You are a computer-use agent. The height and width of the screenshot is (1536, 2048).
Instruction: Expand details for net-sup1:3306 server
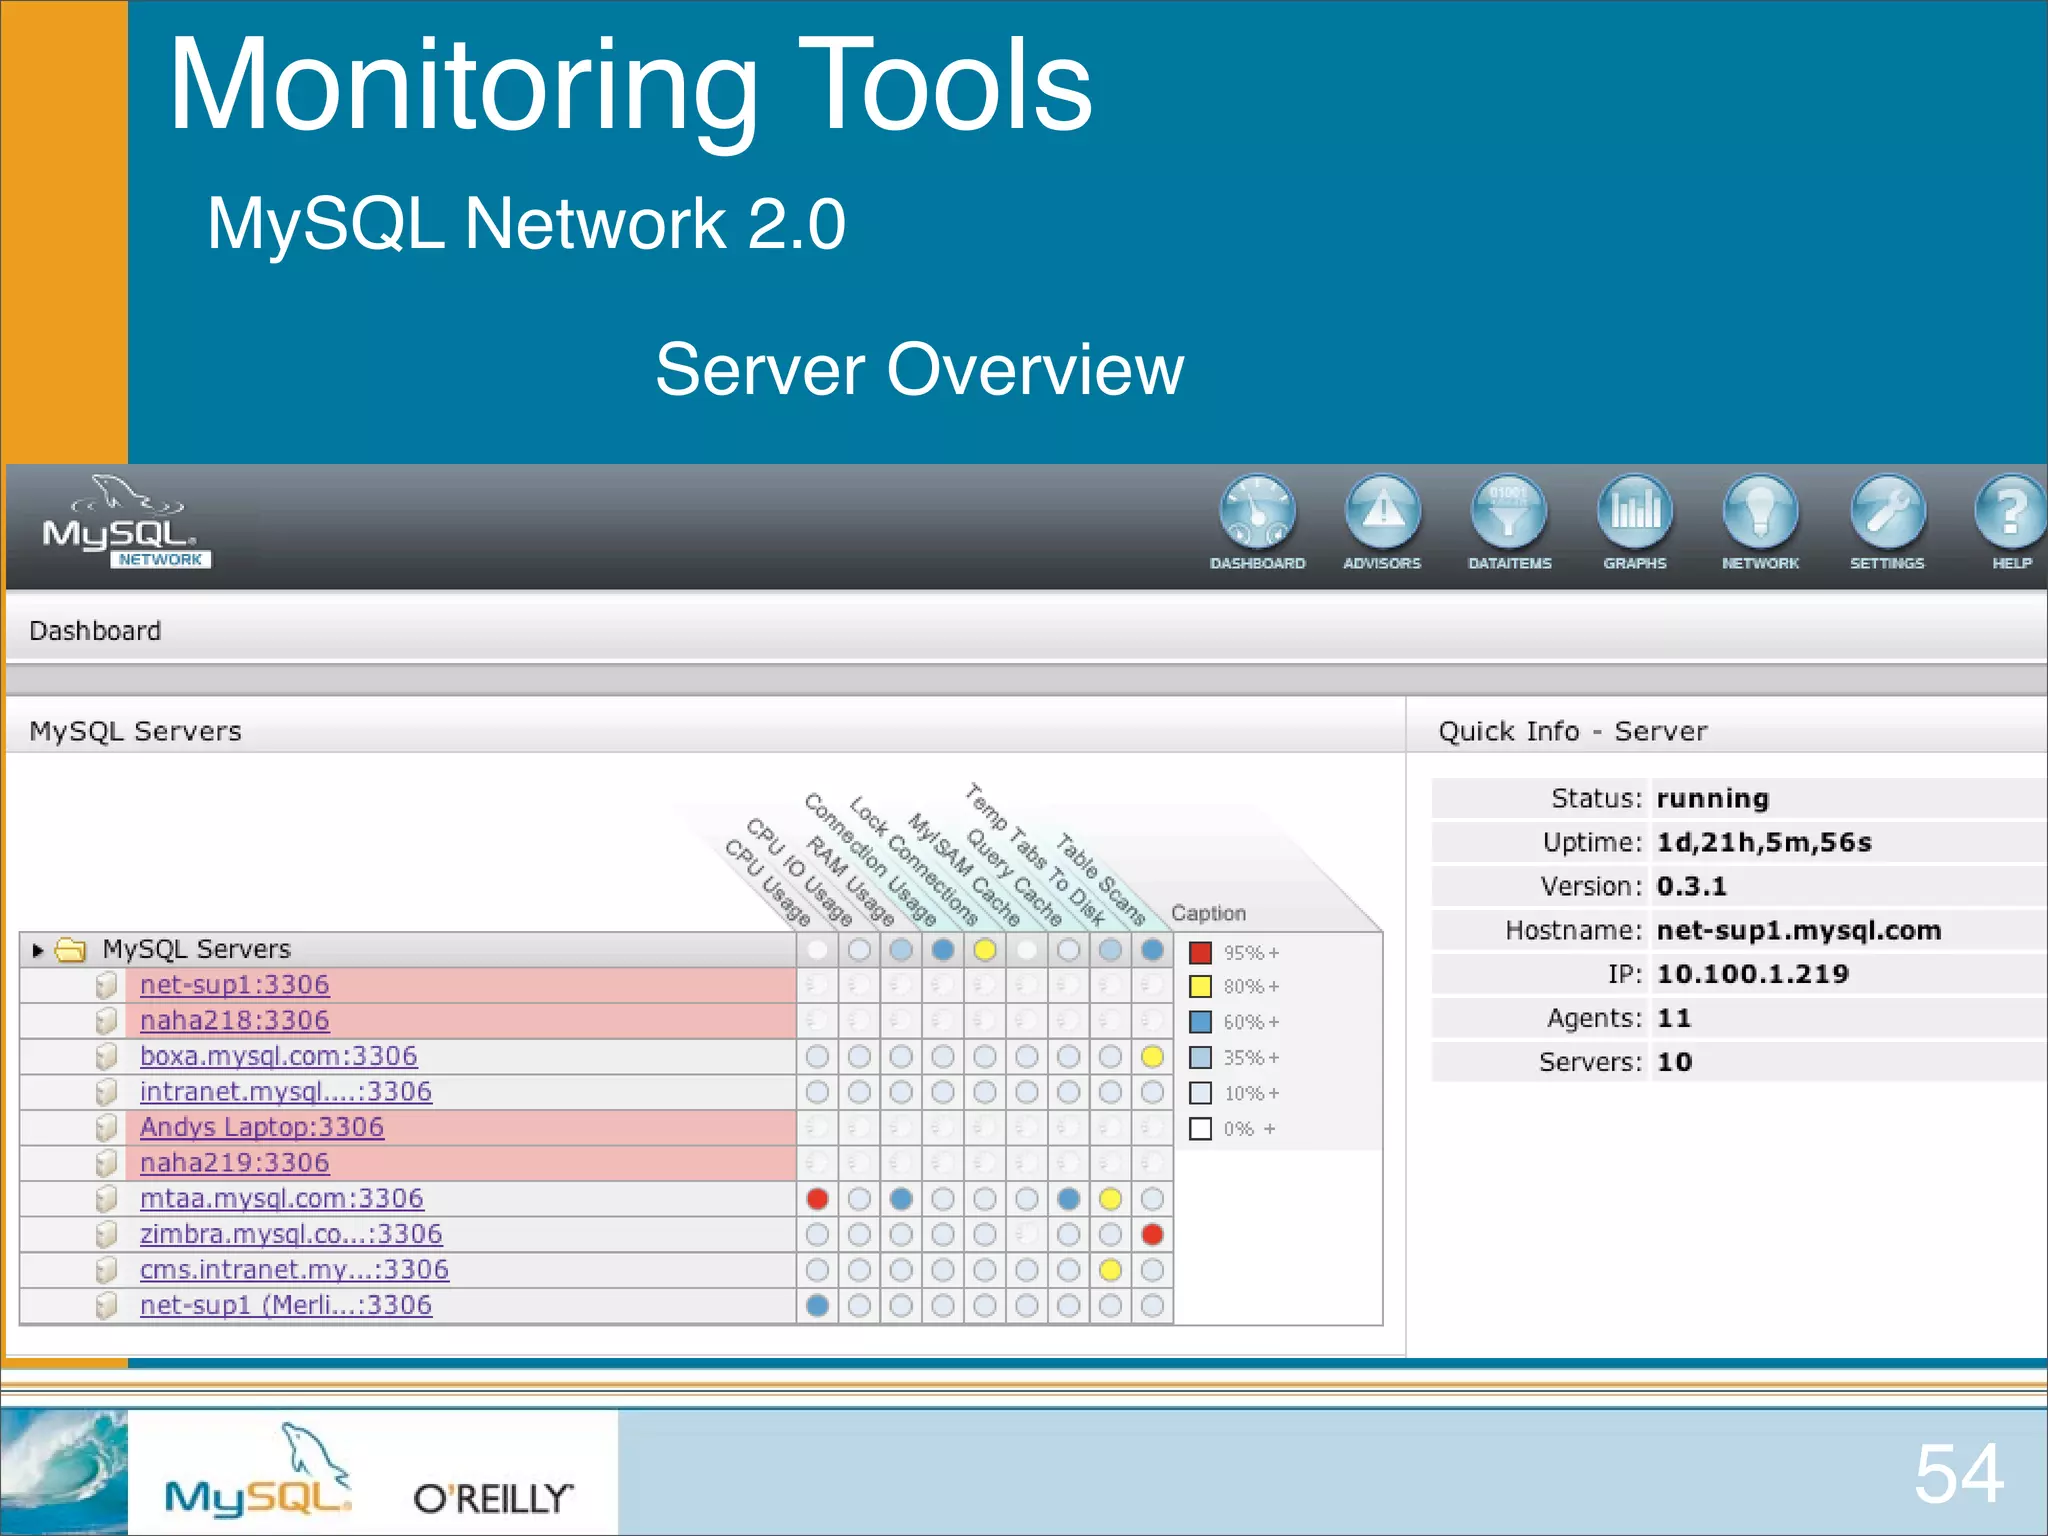(x=233, y=984)
